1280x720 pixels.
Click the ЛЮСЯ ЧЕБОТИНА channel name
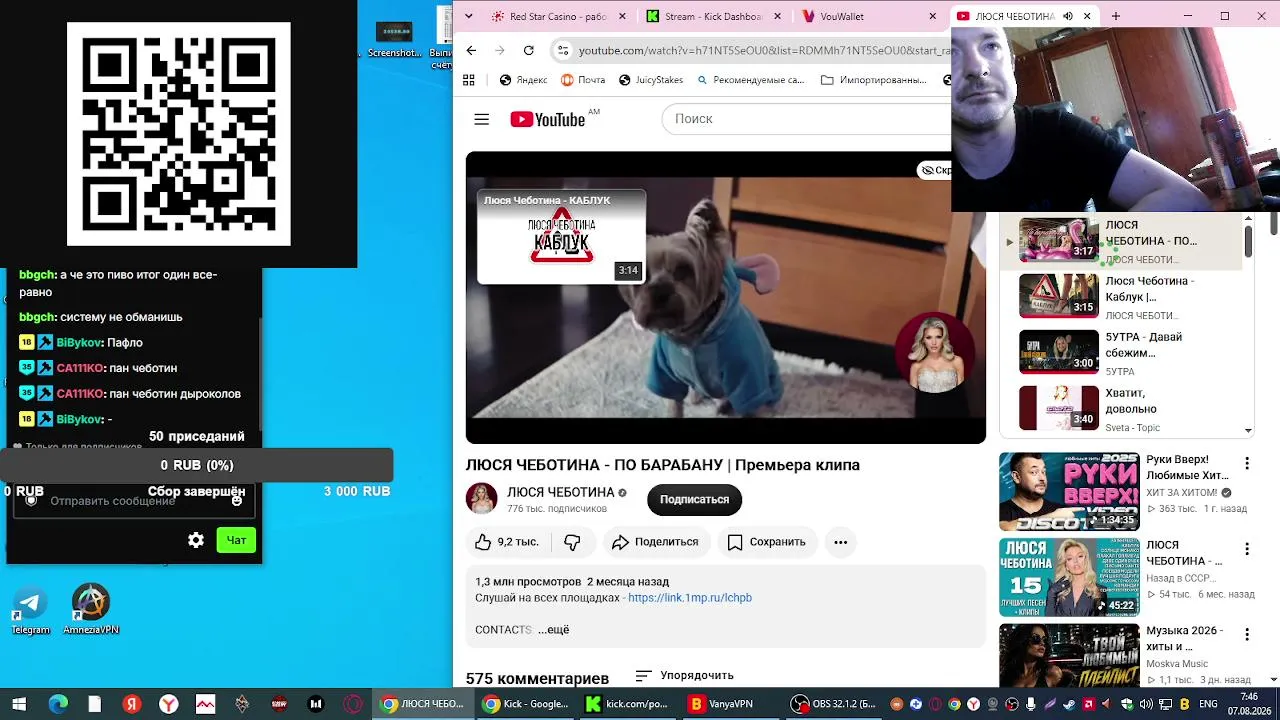pos(560,492)
